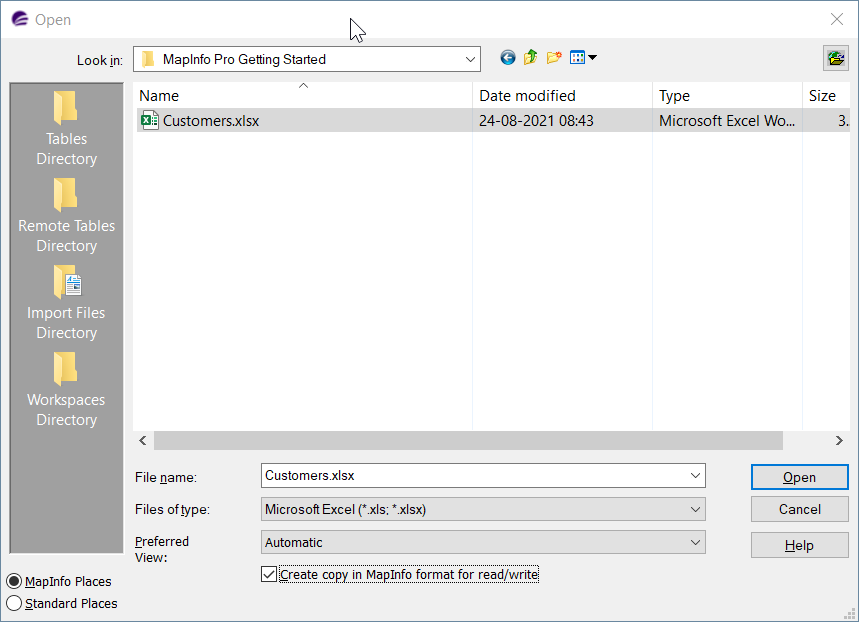
Task: Click the green folder icon at top right
Action: [x=836, y=58]
